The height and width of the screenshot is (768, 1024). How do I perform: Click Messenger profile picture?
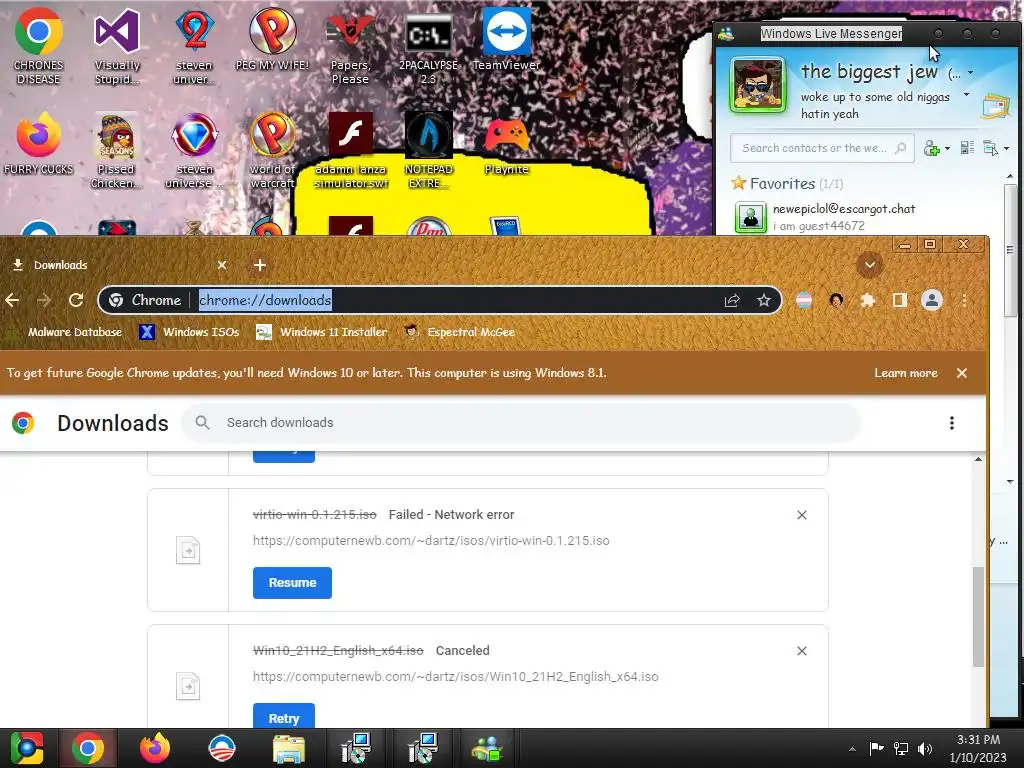(758, 85)
